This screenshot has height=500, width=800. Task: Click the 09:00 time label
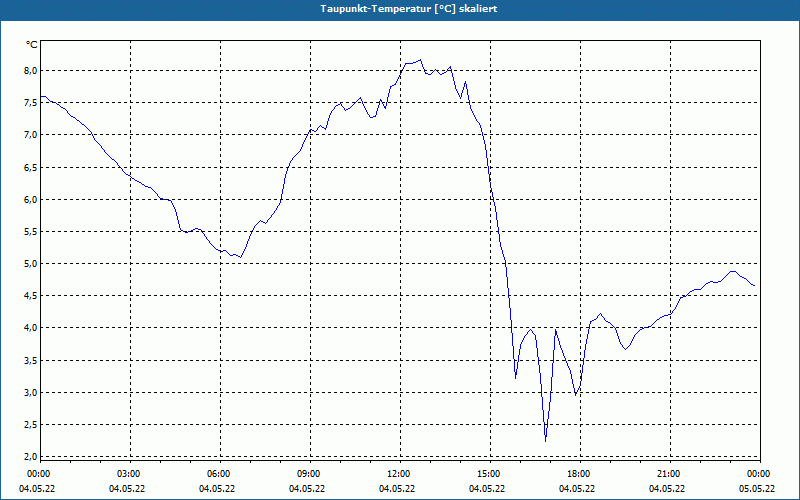[x=310, y=474]
